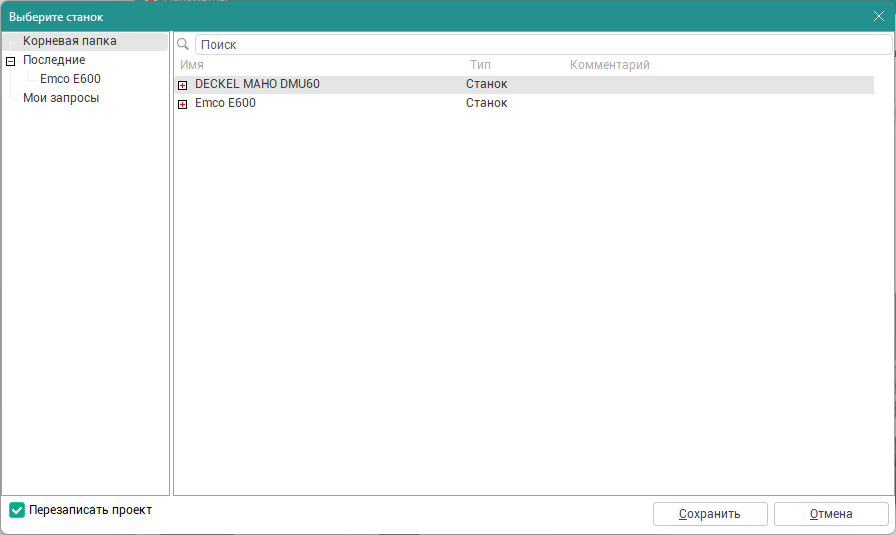Image resolution: width=896 pixels, height=535 pixels.
Task: Close the Выберите станок dialog
Action: pos(878,16)
